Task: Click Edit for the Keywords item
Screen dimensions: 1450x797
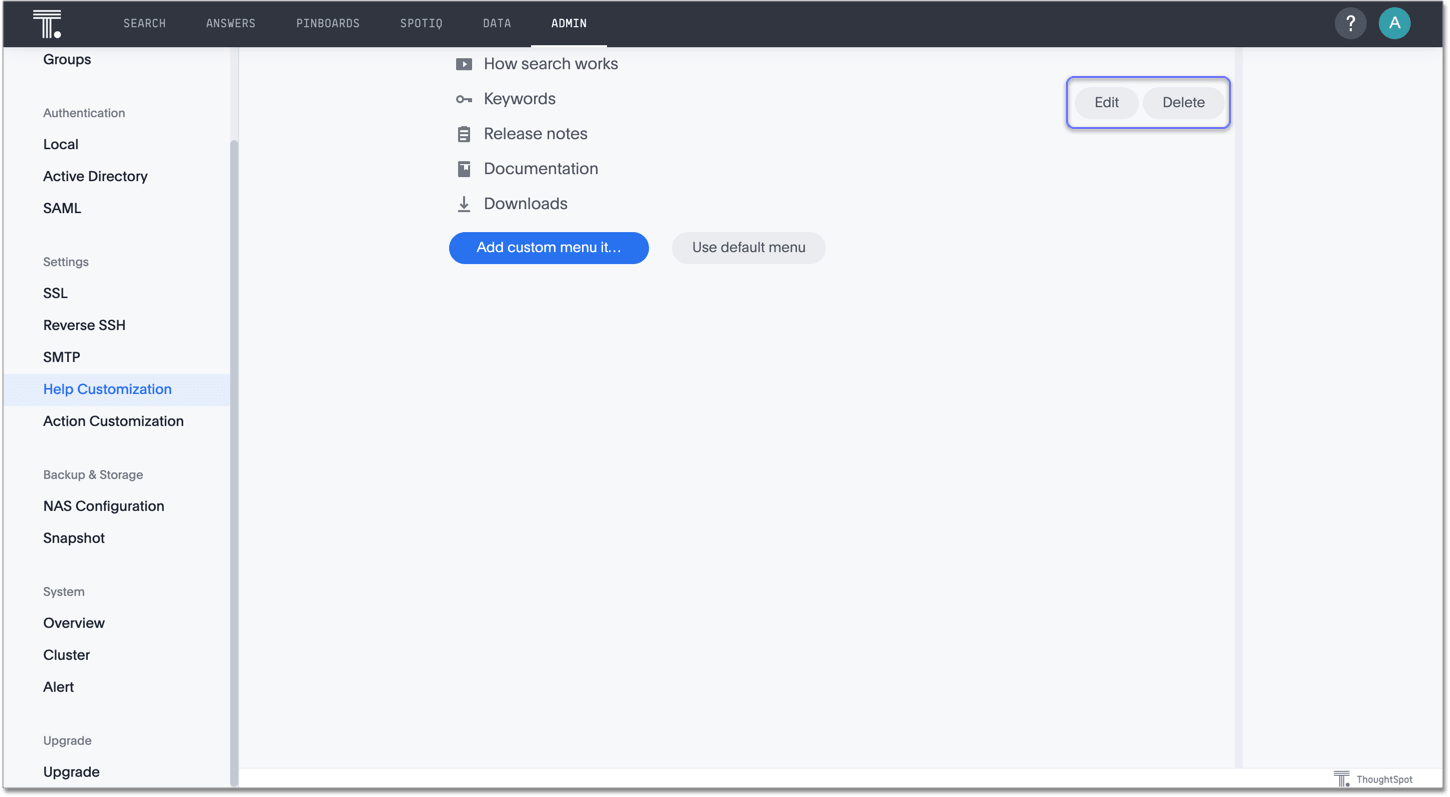Action: pos(1106,103)
